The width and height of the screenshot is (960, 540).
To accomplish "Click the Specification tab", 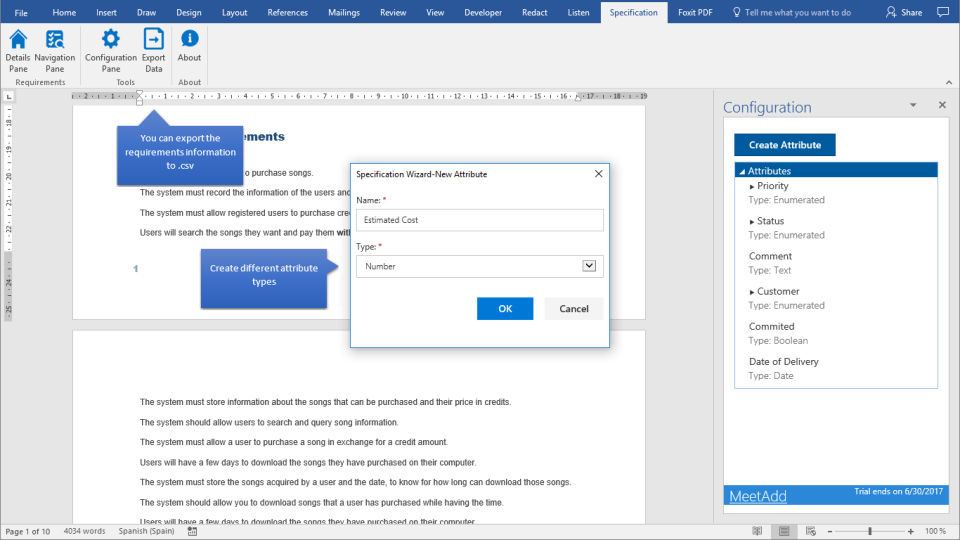I will click(634, 12).
